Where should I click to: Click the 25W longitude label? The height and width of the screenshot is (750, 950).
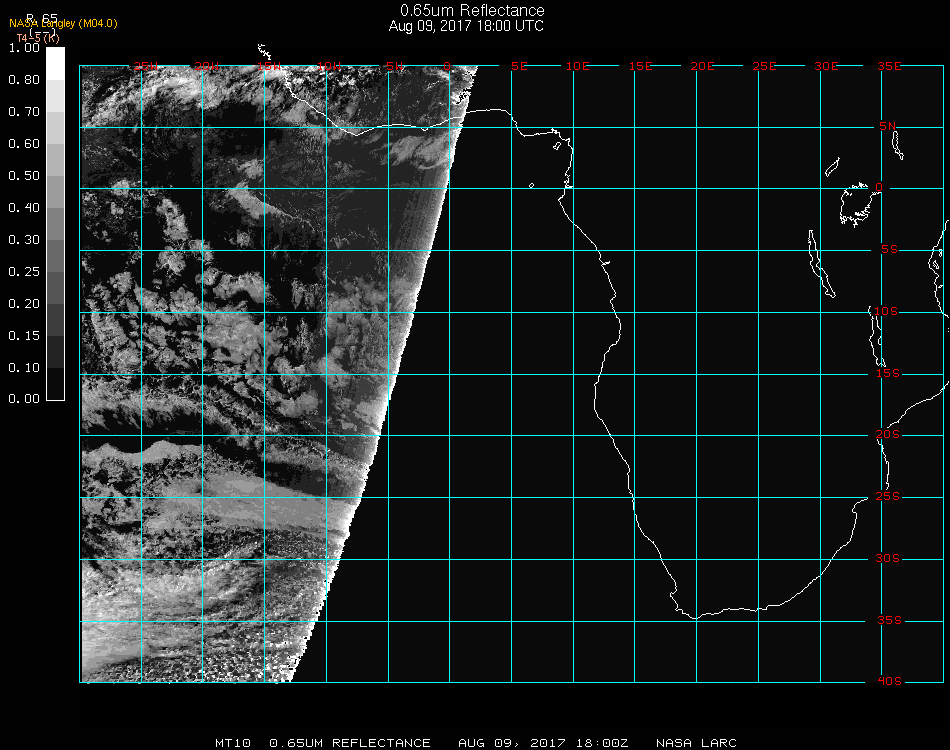click(x=146, y=67)
